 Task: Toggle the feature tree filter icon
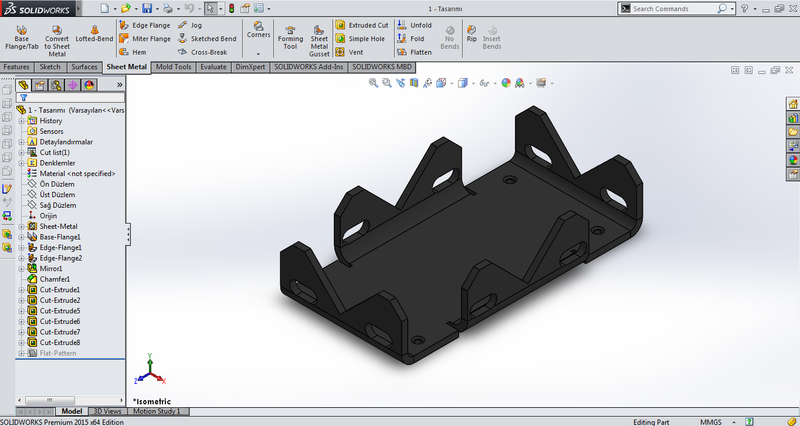click(x=23, y=98)
